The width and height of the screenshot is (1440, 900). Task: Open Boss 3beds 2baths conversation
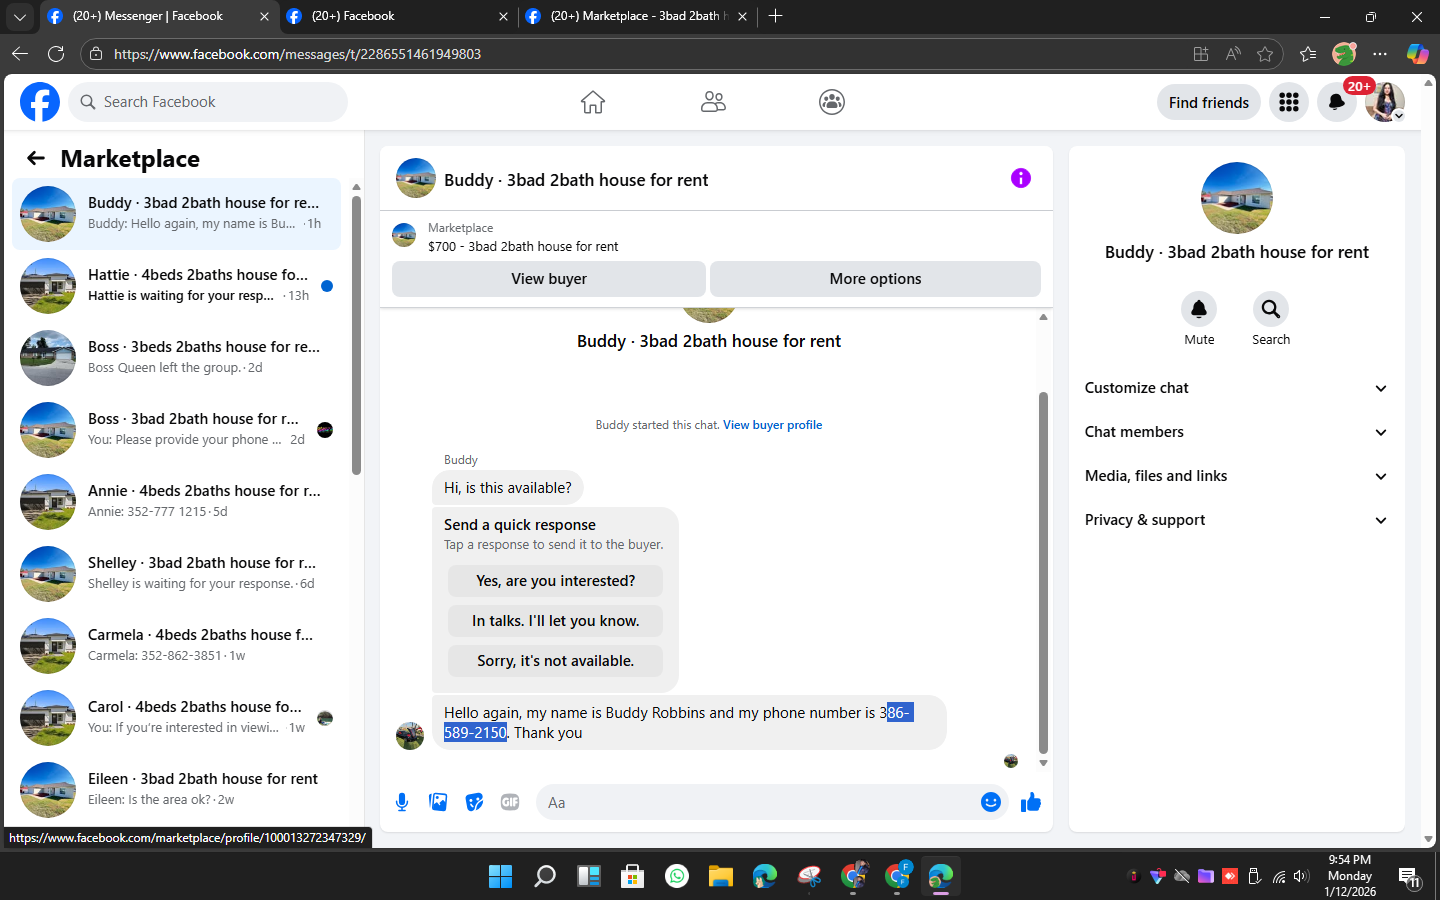click(176, 357)
